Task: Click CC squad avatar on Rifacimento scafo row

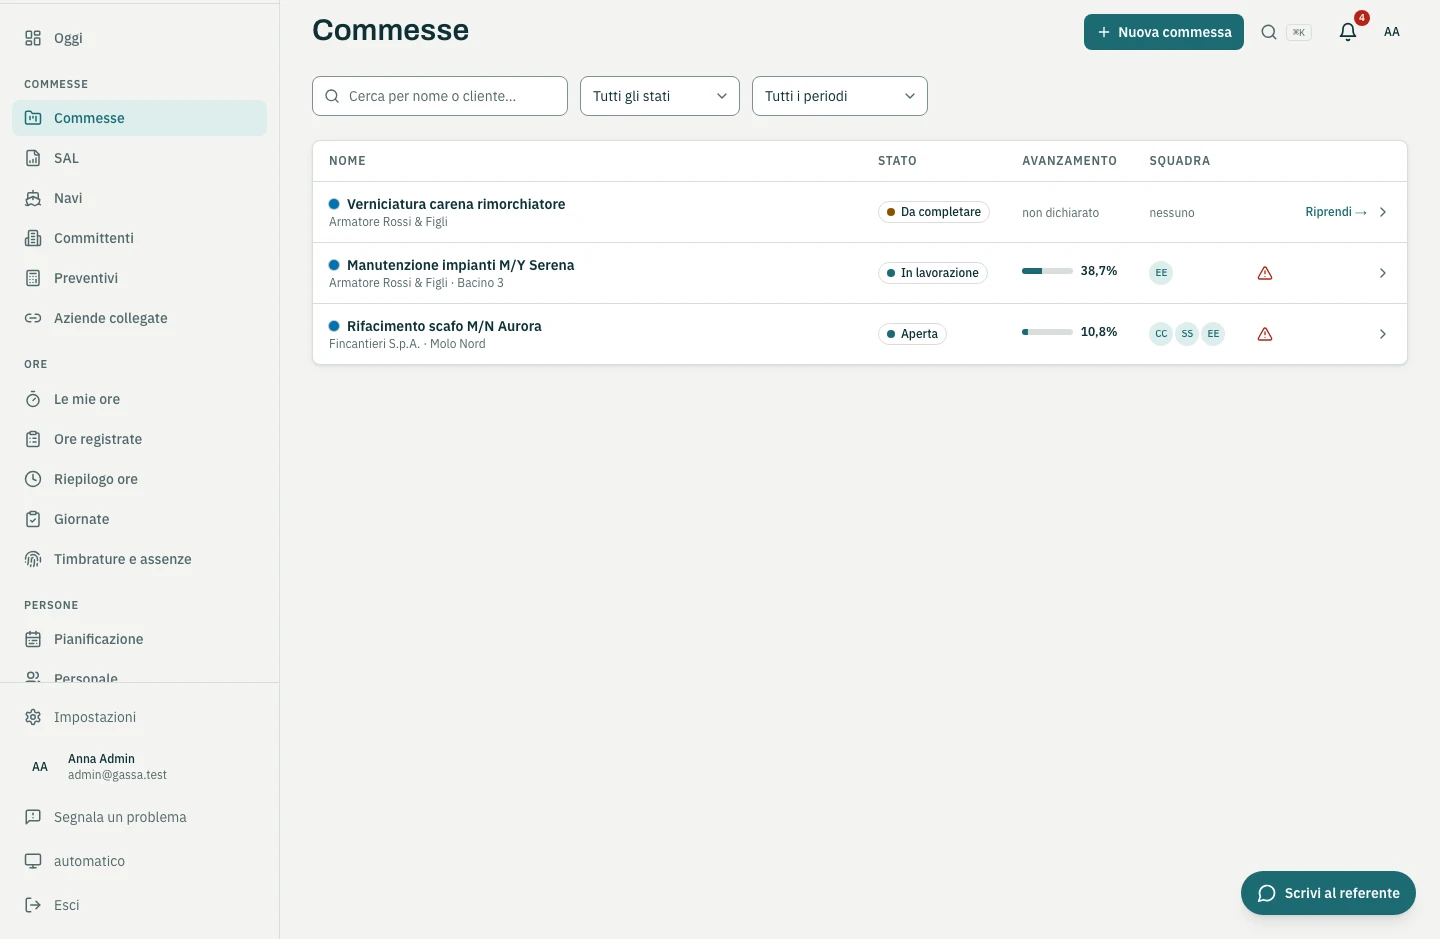Action: (1161, 334)
